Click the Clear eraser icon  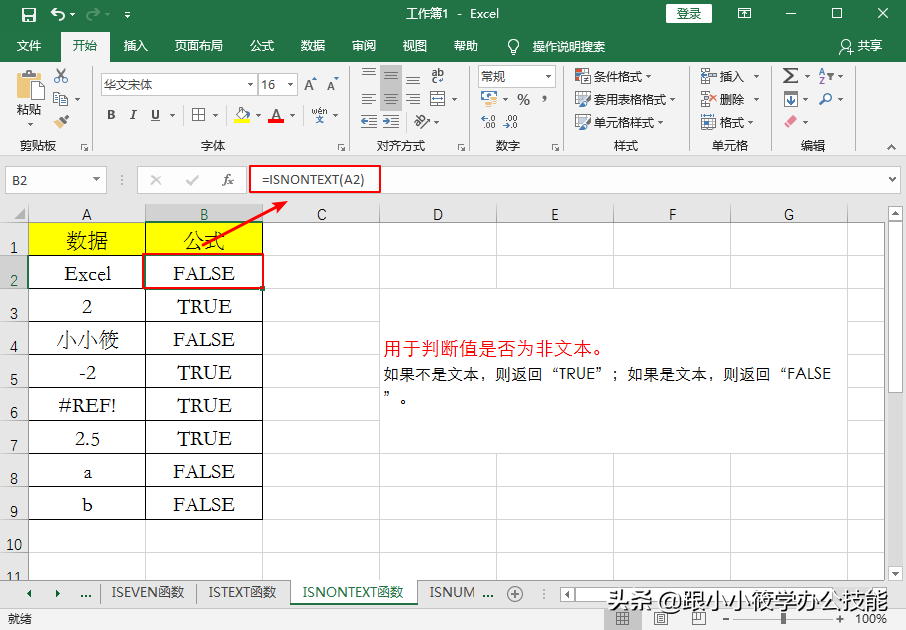pyautogui.click(x=790, y=121)
